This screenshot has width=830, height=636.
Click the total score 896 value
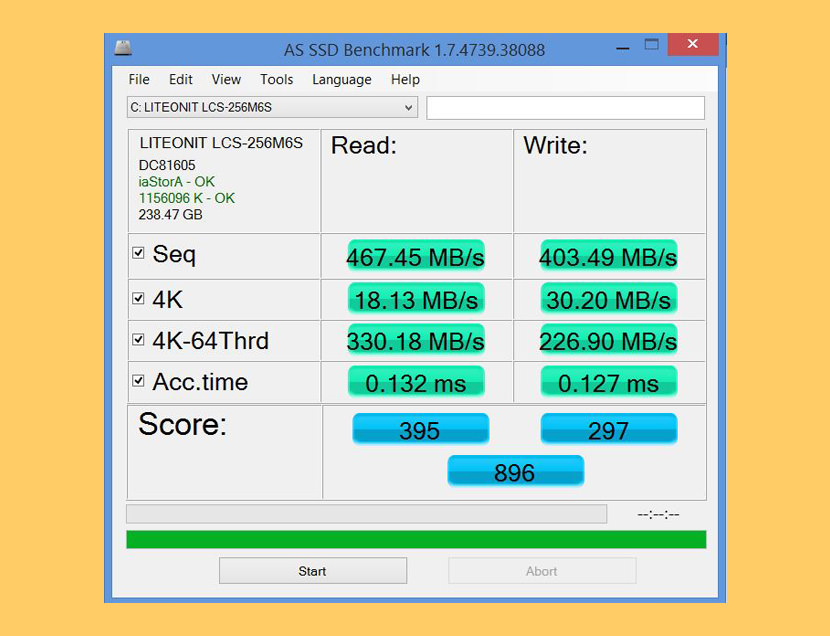click(x=515, y=472)
